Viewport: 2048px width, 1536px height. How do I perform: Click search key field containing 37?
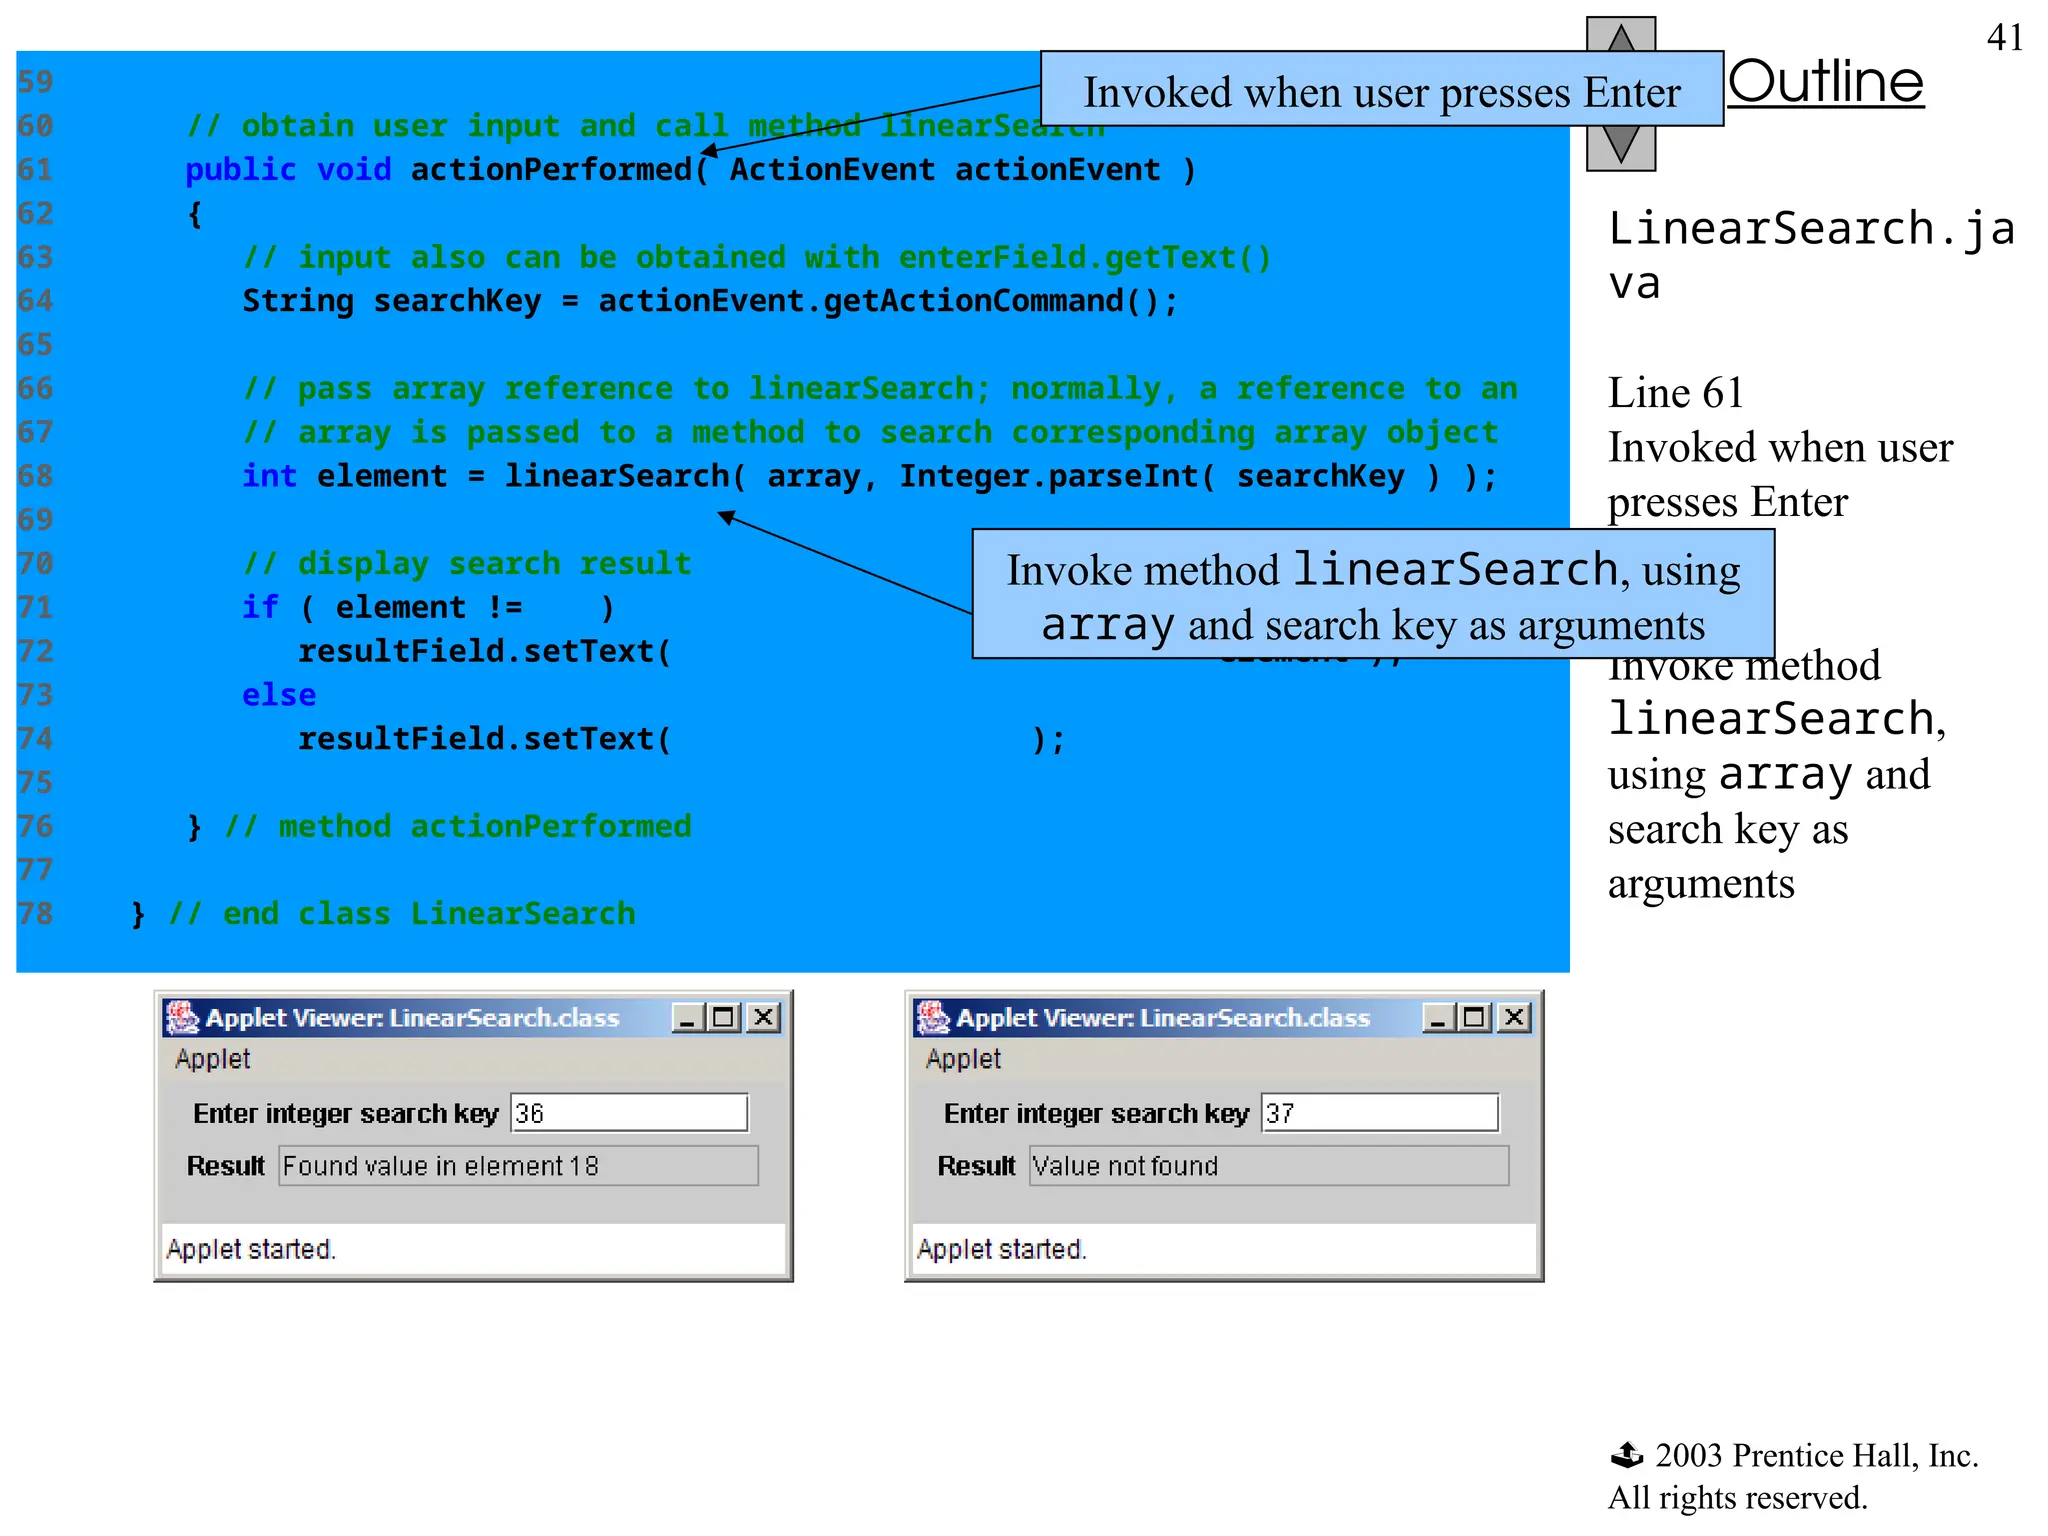pyautogui.click(x=1380, y=1113)
